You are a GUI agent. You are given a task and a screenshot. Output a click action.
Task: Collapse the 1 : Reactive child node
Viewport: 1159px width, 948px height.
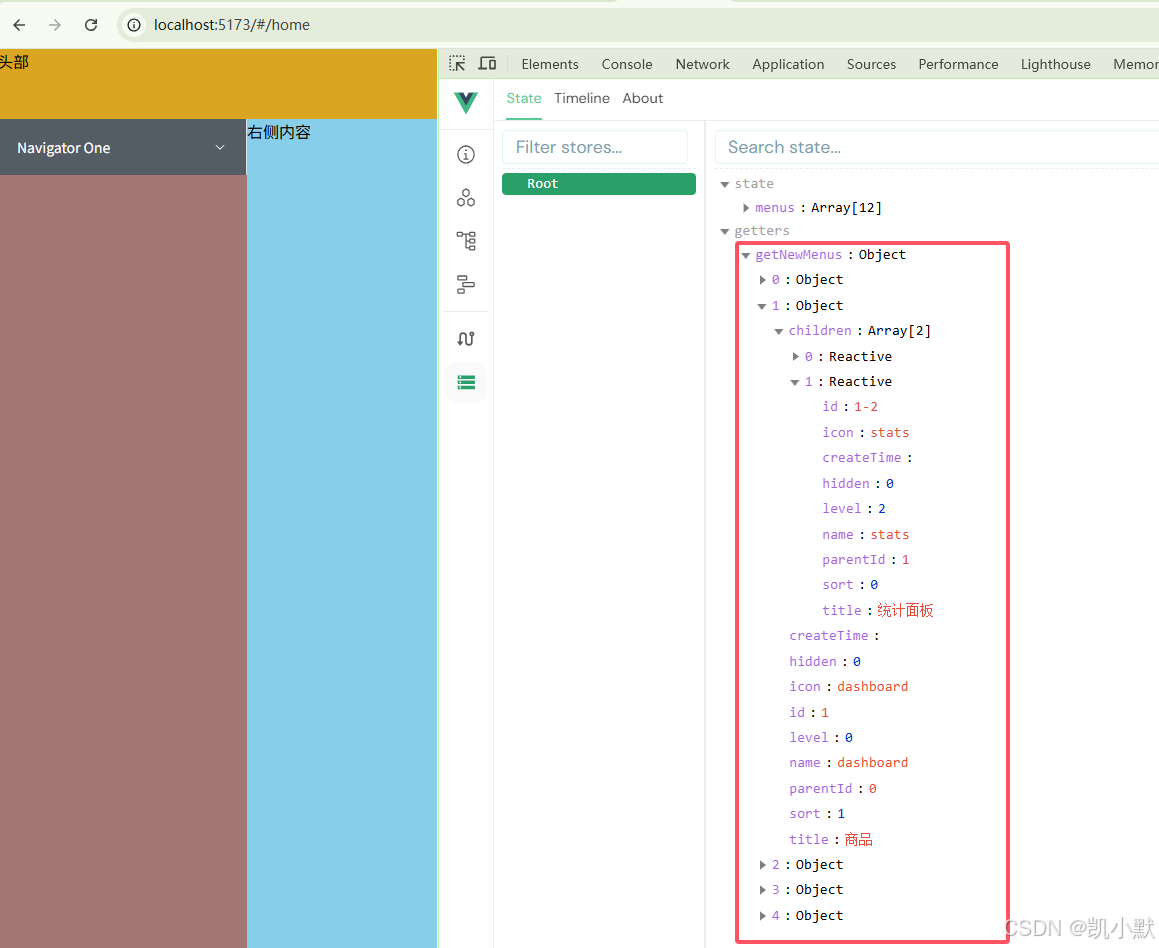tap(795, 382)
